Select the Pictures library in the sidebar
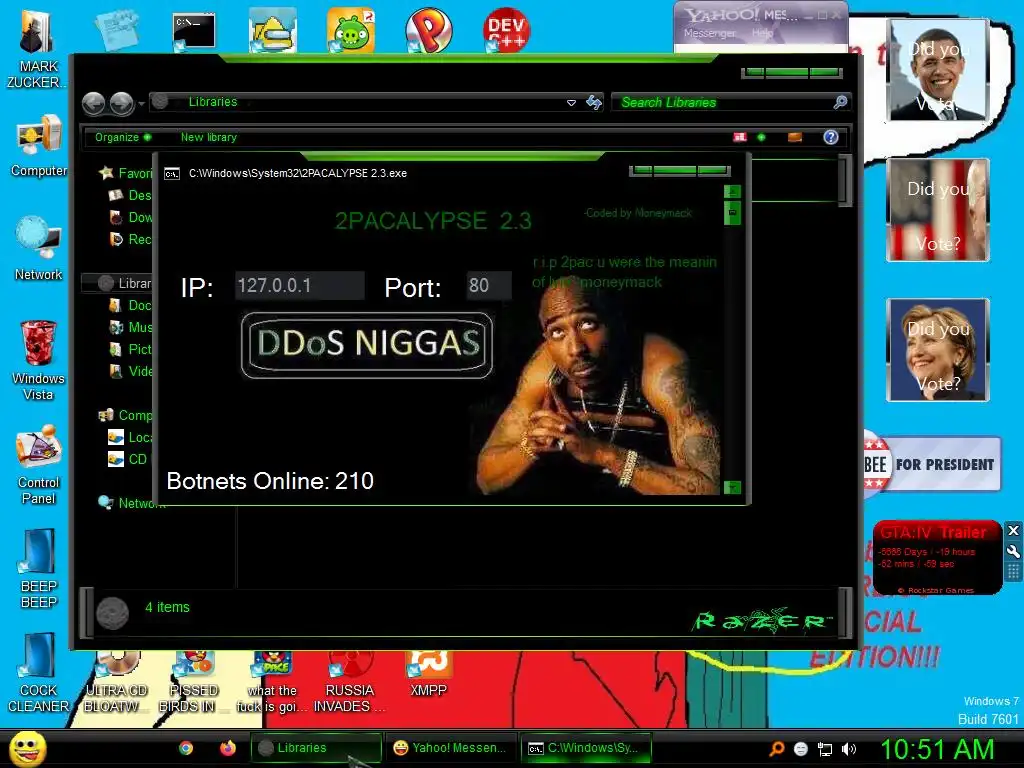The width and height of the screenshot is (1024, 768). tap(130, 349)
